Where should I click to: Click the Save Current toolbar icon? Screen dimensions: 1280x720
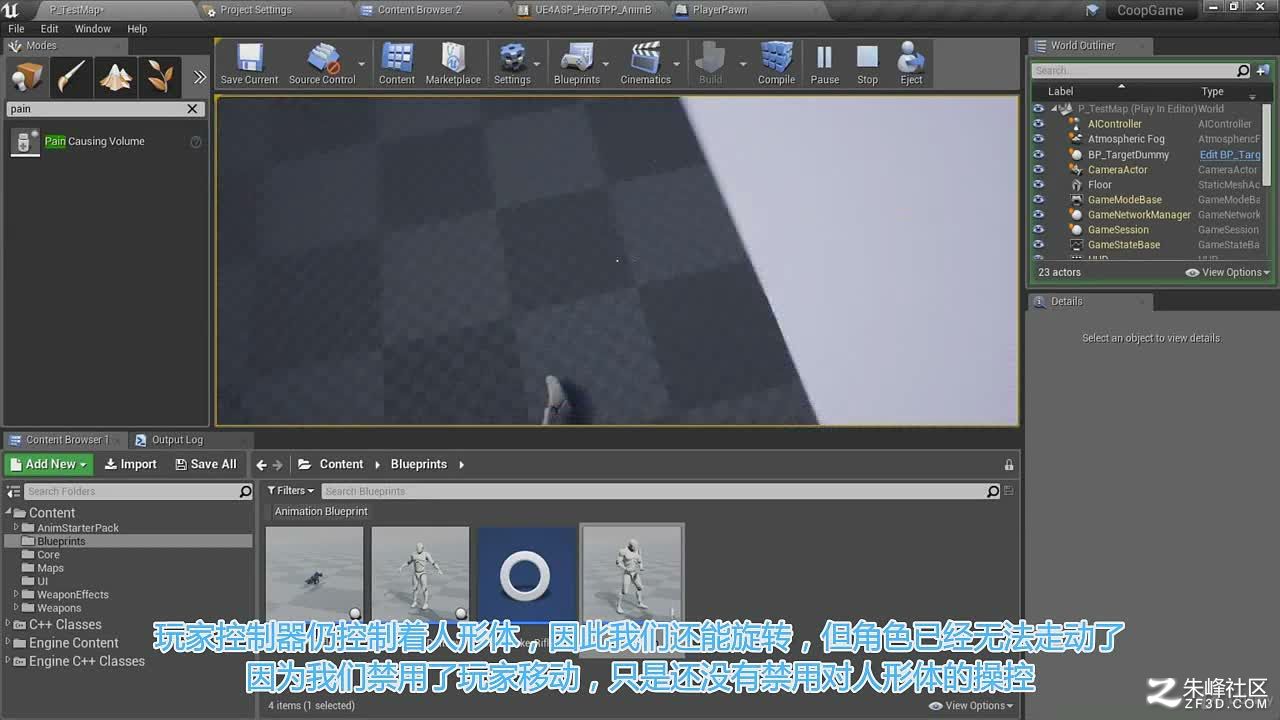tap(249, 63)
